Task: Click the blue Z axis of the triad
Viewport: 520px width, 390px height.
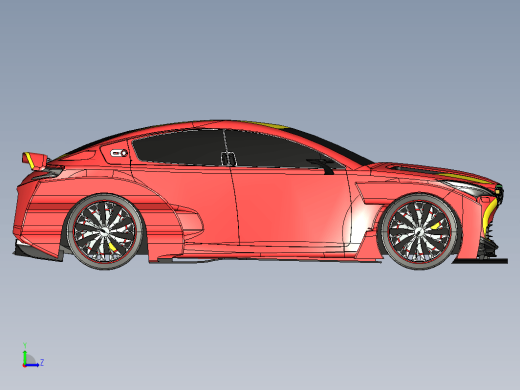Action: [x=32, y=365]
